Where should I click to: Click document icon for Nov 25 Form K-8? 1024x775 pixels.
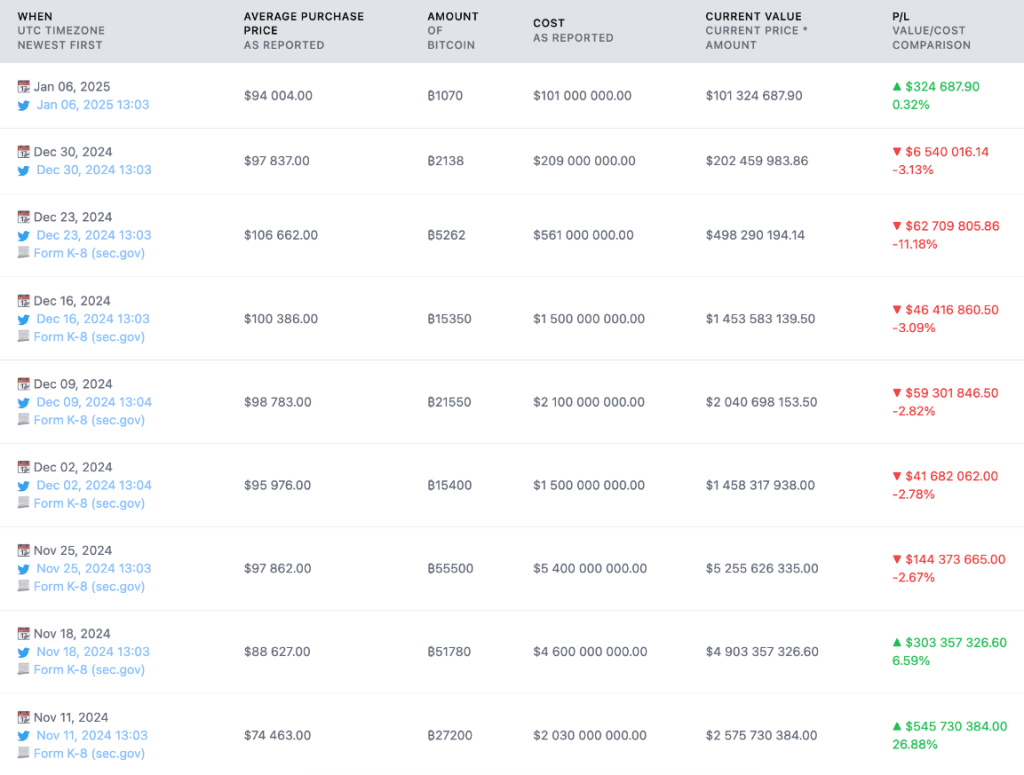pos(24,587)
